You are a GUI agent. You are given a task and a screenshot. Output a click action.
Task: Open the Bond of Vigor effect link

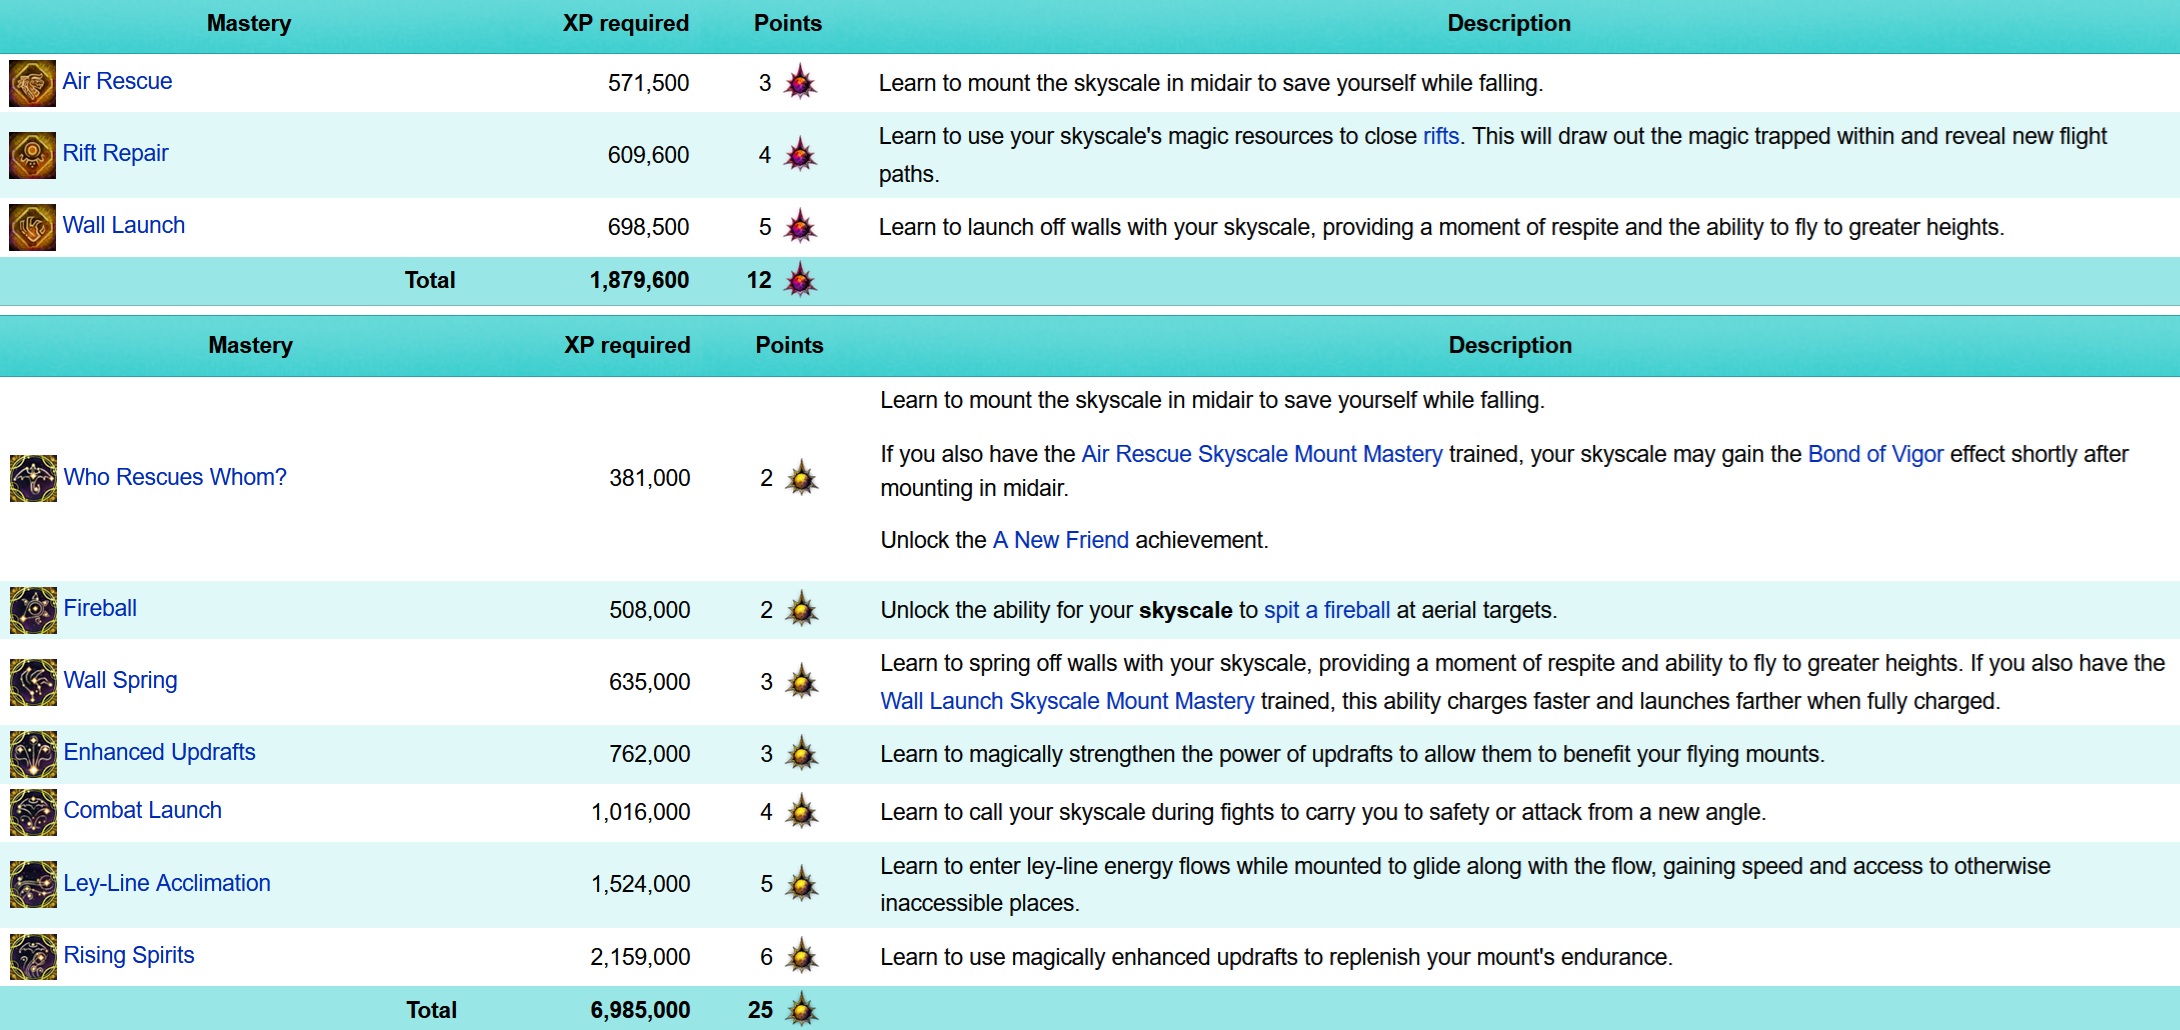pyautogui.click(x=1876, y=454)
